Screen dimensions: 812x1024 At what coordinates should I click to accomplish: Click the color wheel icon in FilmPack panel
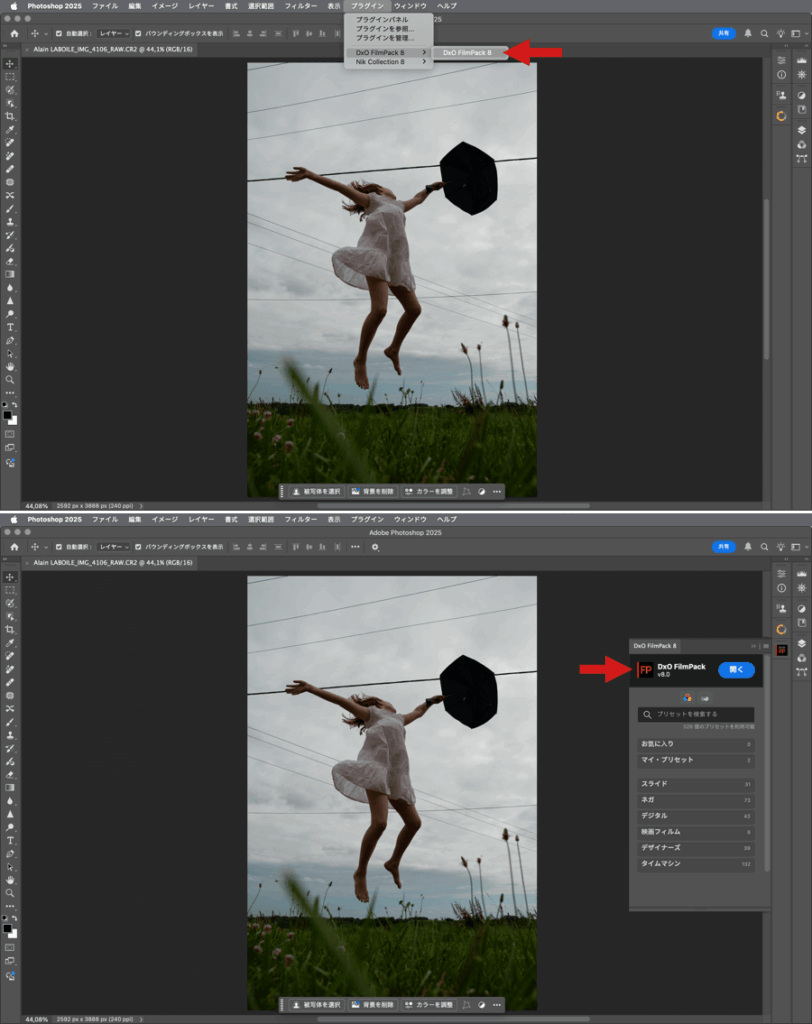pyautogui.click(x=687, y=697)
